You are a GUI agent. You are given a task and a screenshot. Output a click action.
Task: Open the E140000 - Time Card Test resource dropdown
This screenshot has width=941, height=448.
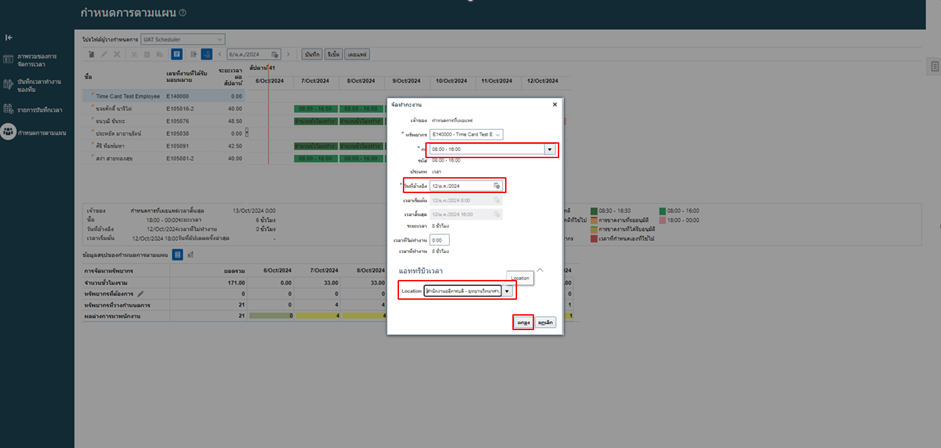click(498, 134)
